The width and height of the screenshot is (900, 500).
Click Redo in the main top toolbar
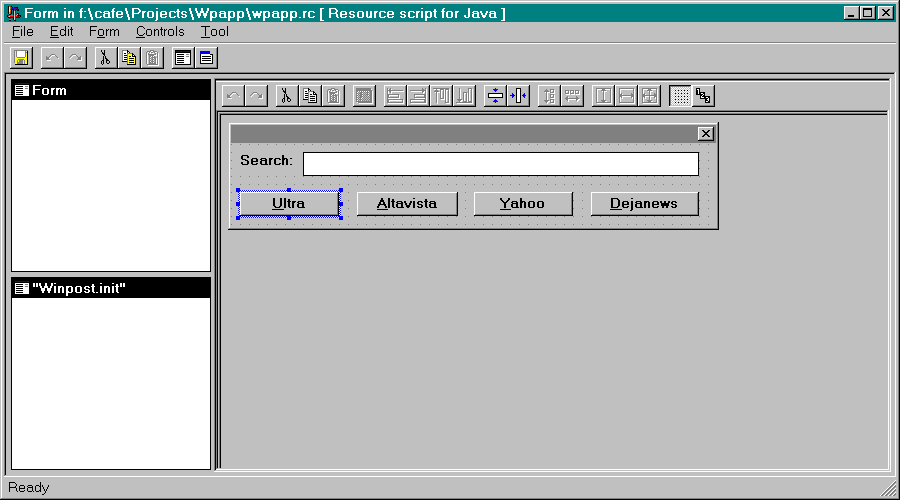[75, 58]
